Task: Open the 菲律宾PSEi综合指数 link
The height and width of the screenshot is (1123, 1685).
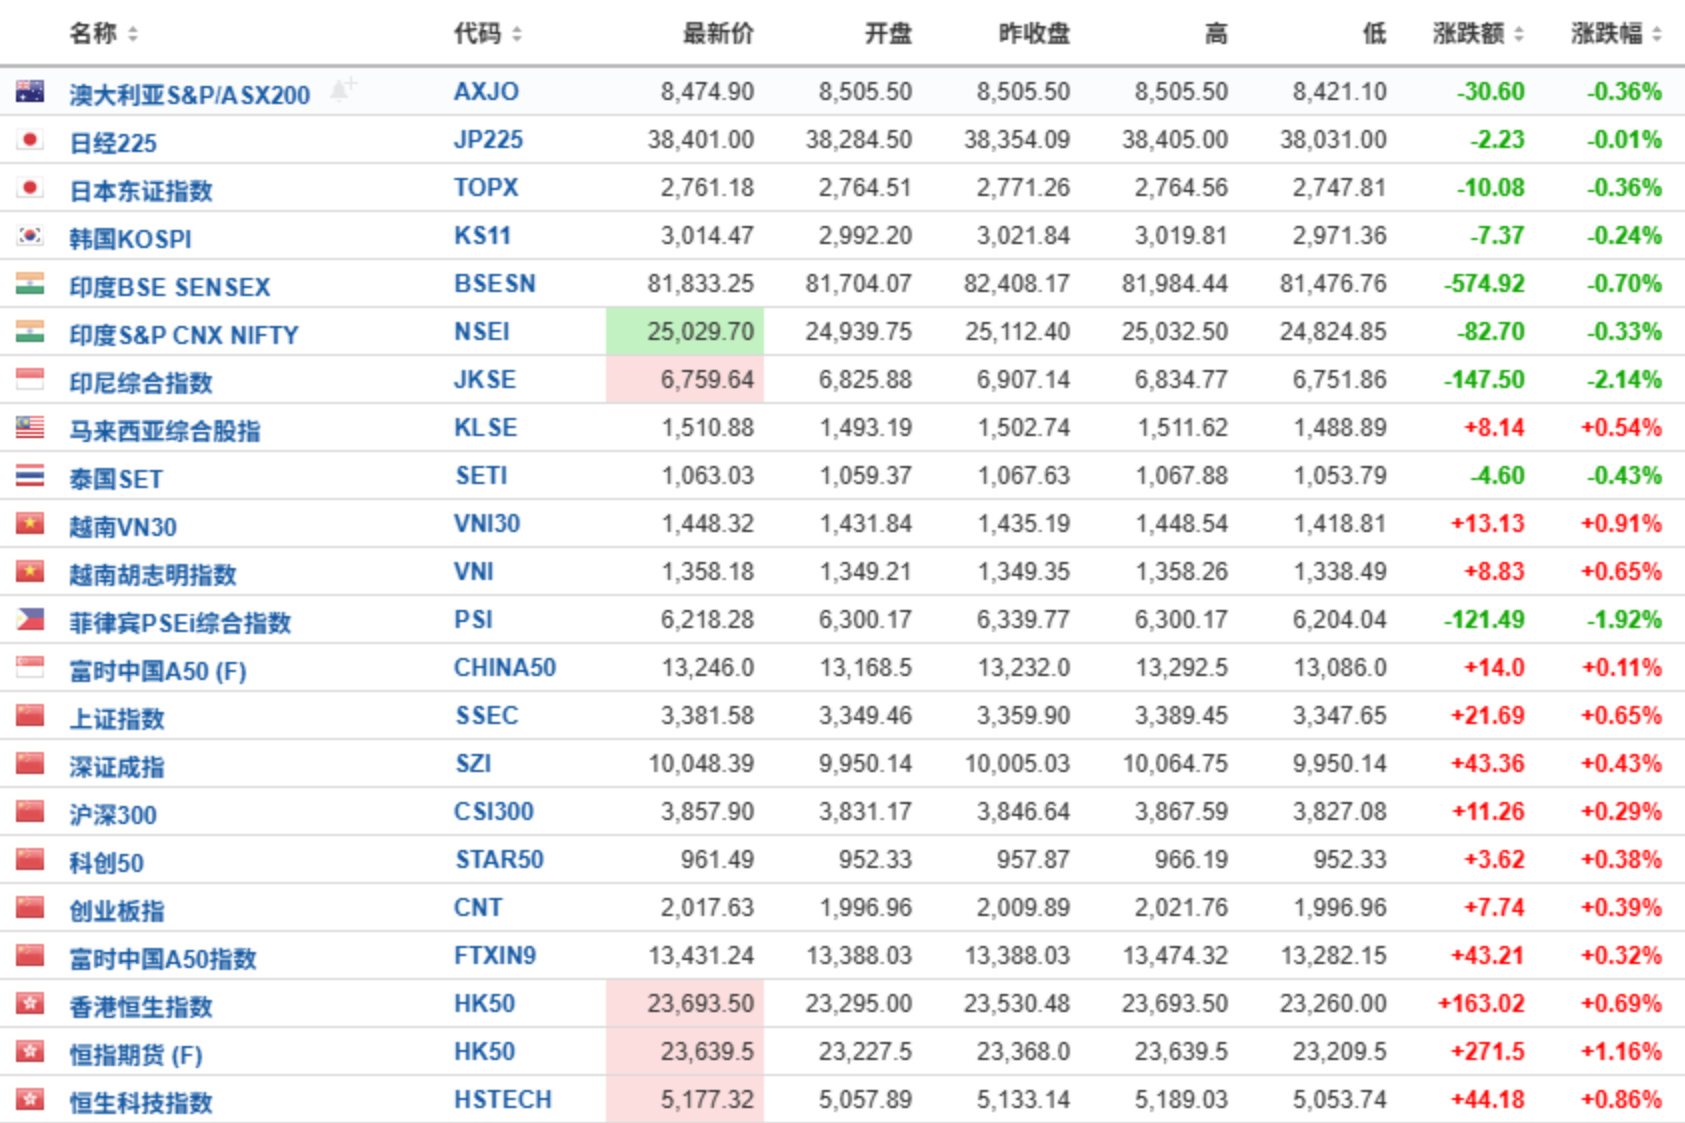Action: click(180, 623)
